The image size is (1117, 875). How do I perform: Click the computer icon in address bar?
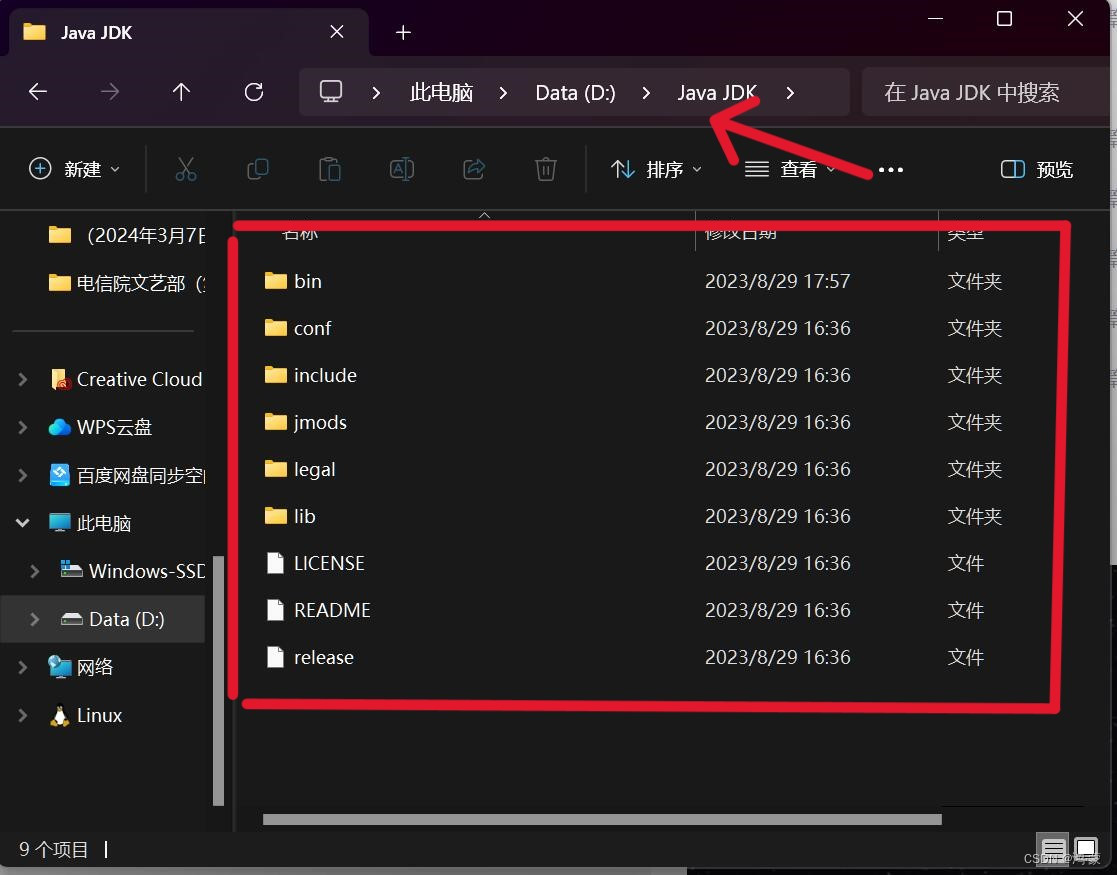[x=331, y=92]
